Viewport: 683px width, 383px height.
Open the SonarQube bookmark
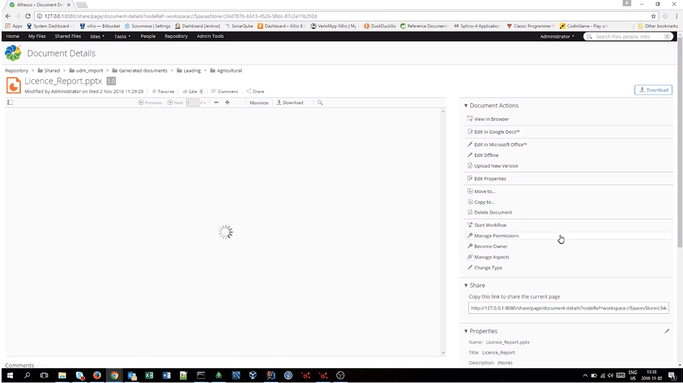pos(239,26)
